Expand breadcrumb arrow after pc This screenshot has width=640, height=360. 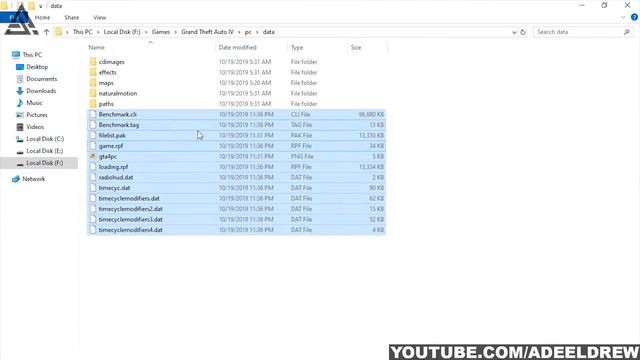[257, 32]
